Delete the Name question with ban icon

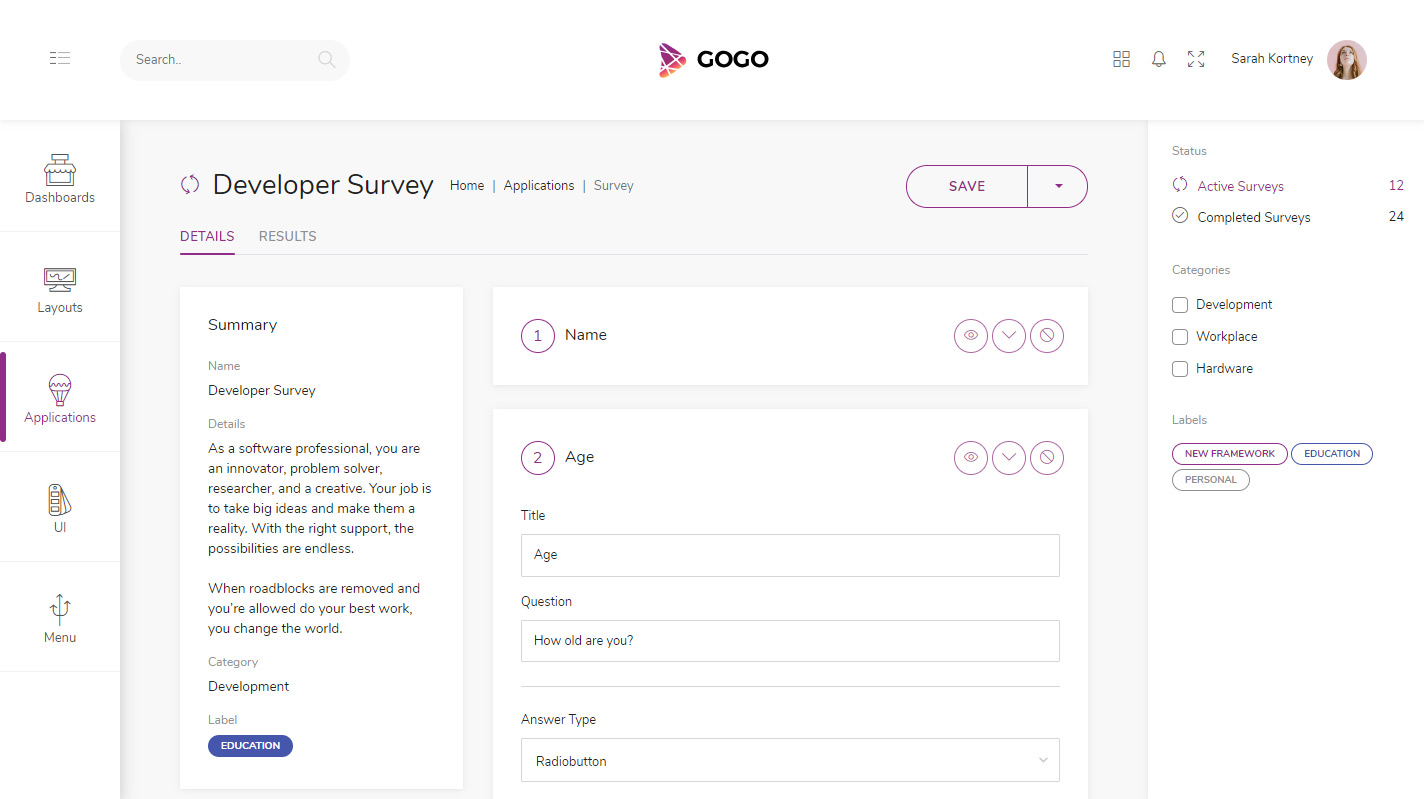pos(1047,336)
